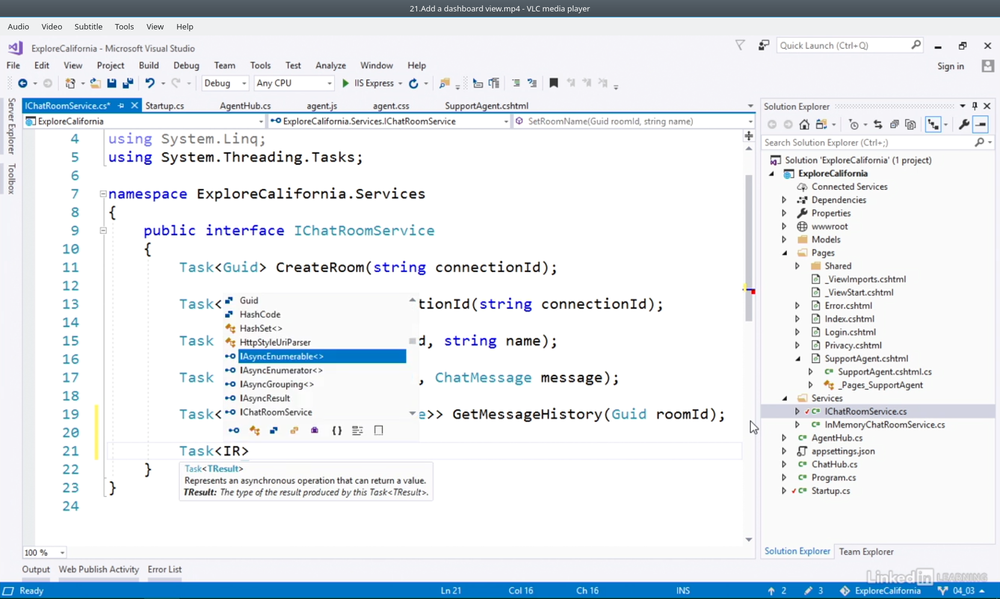Click Solution Explorer Home icon
Image resolution: width=1000 pixels, height=599 pixels.
click(x=805, y=124)
